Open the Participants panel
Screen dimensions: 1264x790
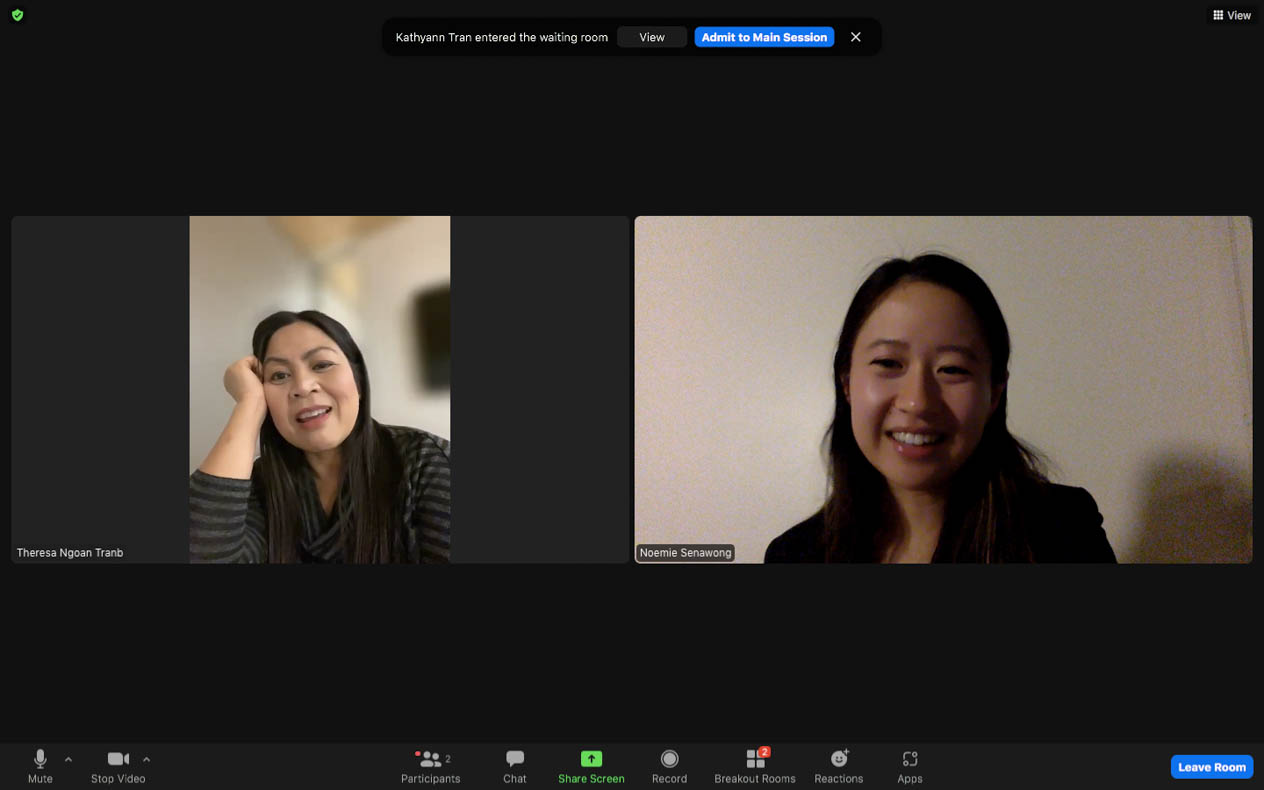431,766
